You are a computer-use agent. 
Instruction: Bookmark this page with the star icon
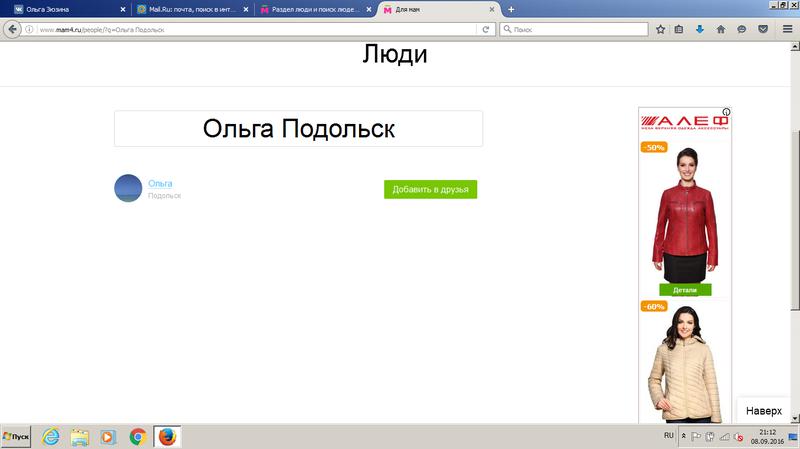pyautogui.click(x=661, y=29)
